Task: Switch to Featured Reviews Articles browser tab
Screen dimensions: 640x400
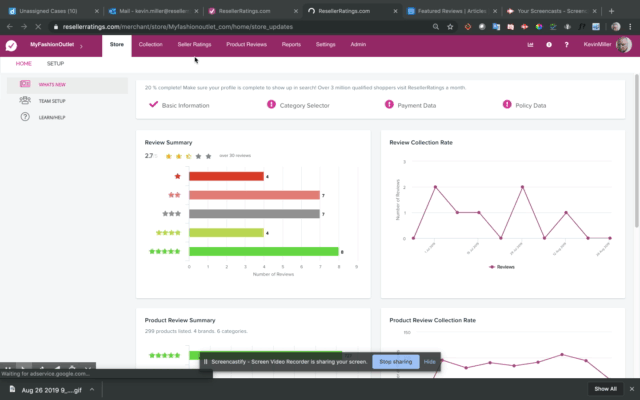Action: pos(451,11)
